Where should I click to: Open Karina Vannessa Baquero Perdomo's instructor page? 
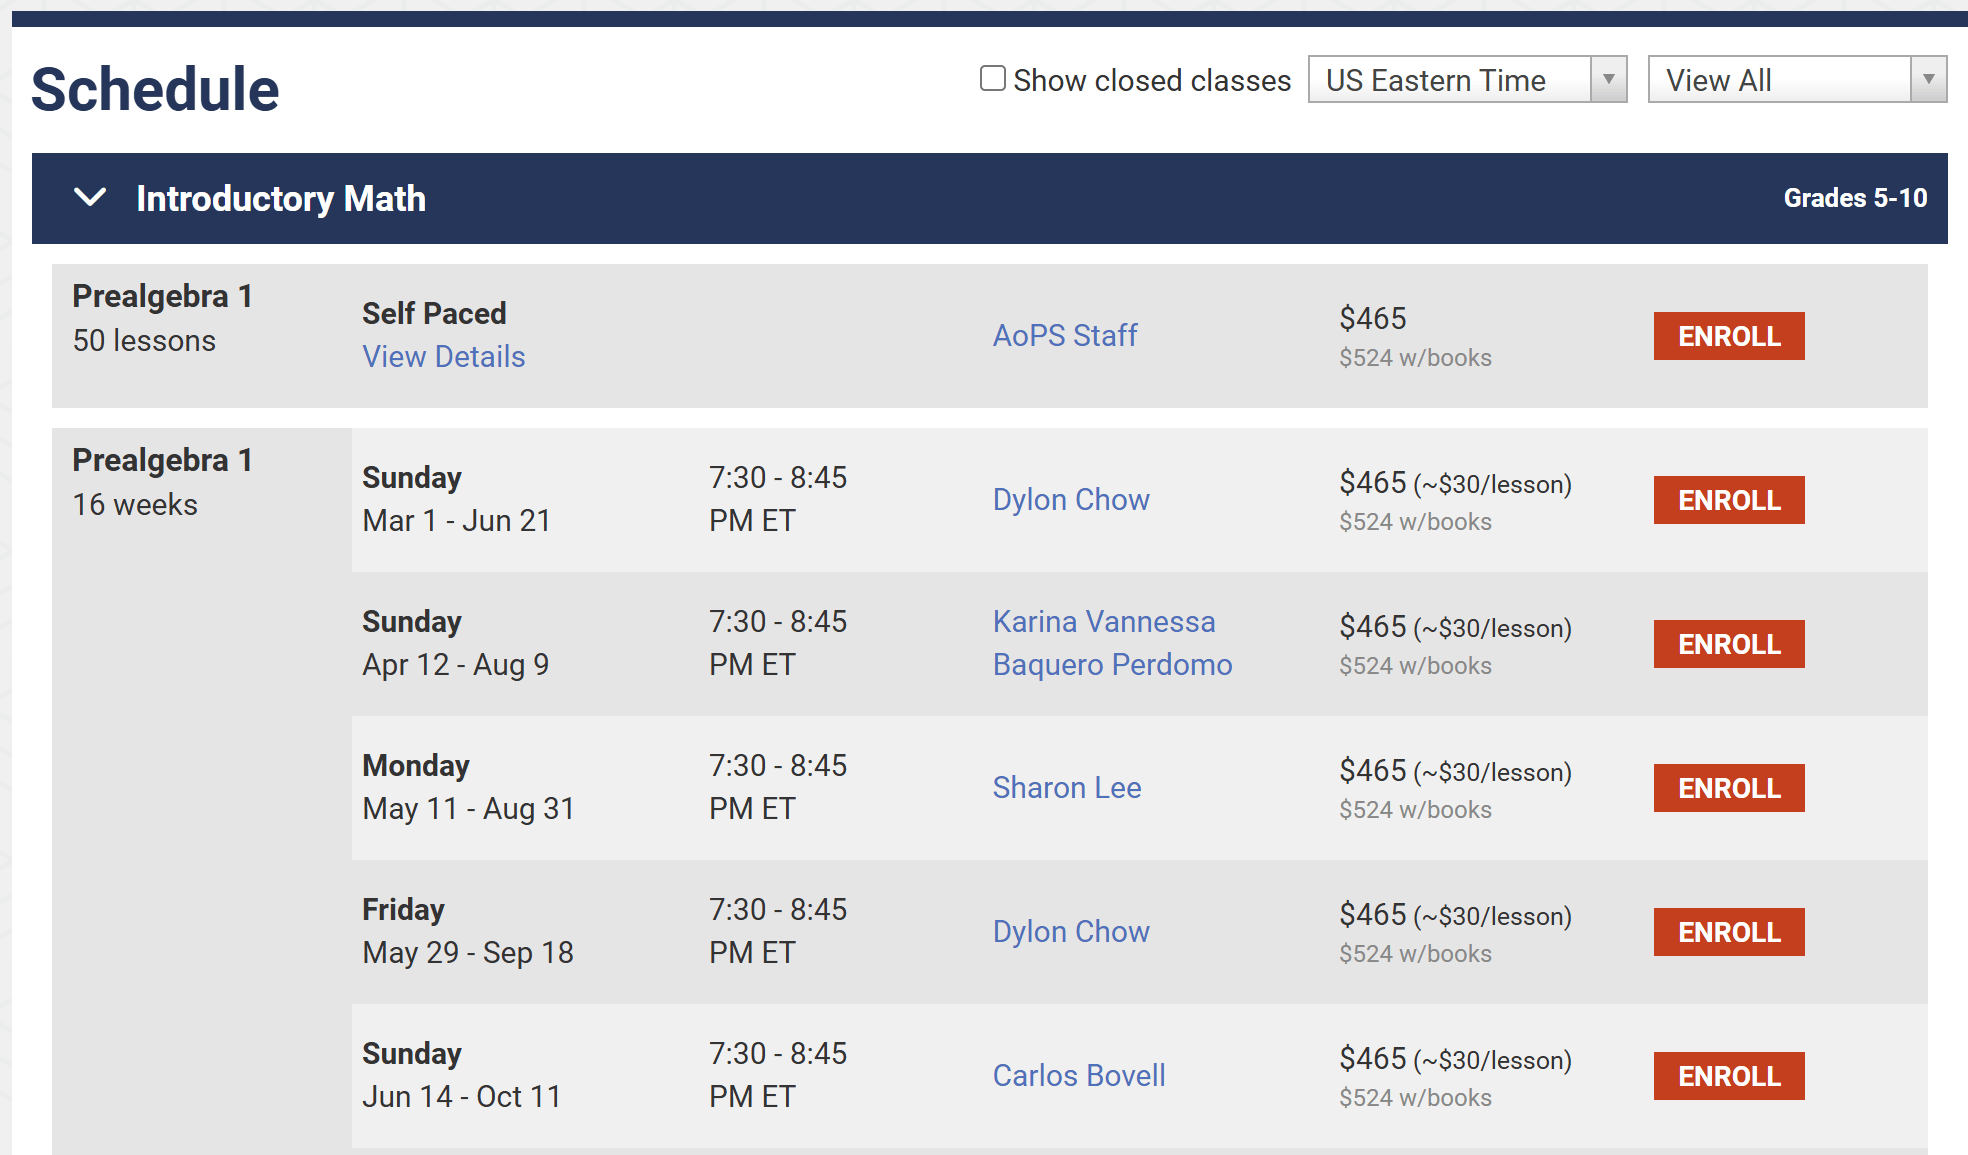point(1111,643)
